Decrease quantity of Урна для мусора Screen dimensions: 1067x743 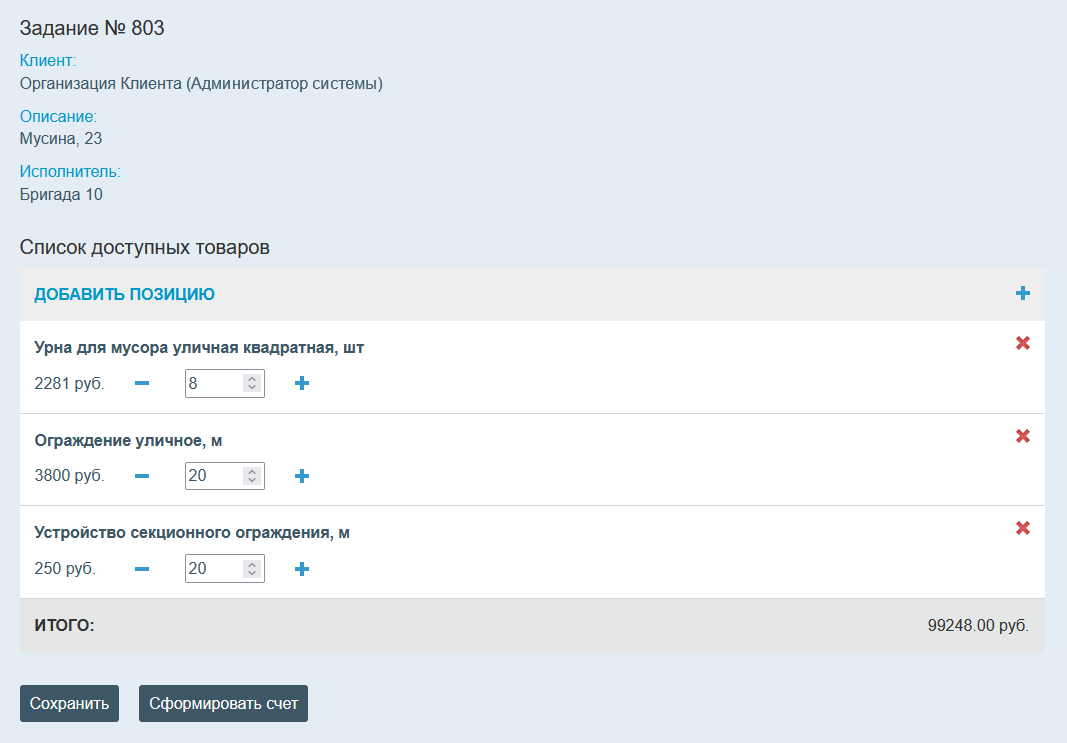click(142, 384)
